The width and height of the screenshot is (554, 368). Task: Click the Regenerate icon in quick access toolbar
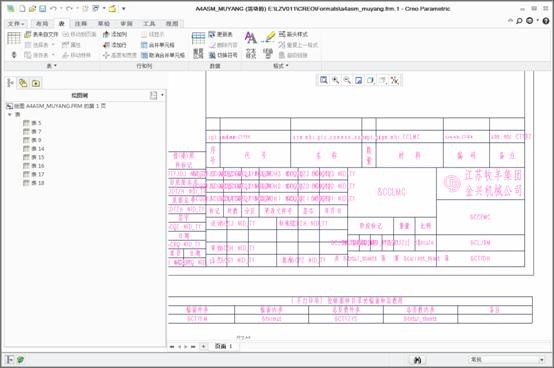pos(85,8)
